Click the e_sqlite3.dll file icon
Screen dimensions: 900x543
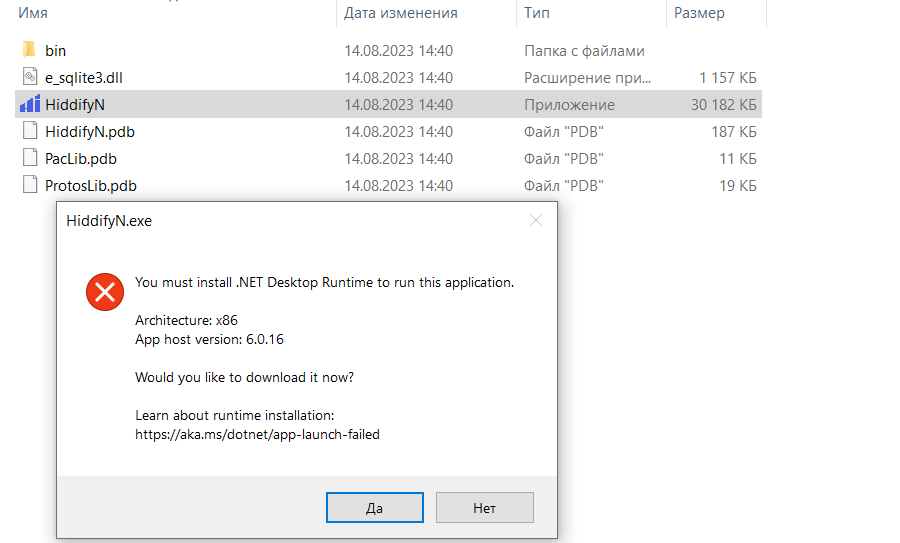(29, 78)
